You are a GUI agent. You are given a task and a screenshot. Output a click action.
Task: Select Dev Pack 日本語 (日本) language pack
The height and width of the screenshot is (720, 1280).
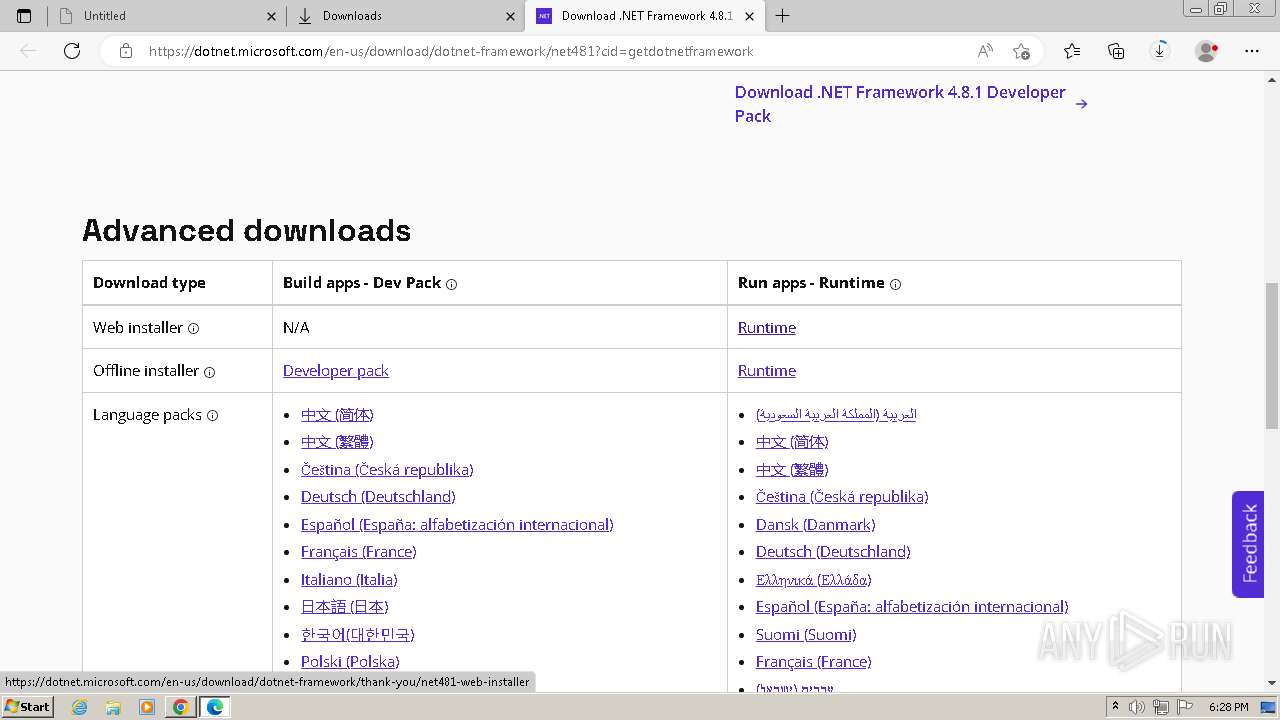click(x=344, y=606)
